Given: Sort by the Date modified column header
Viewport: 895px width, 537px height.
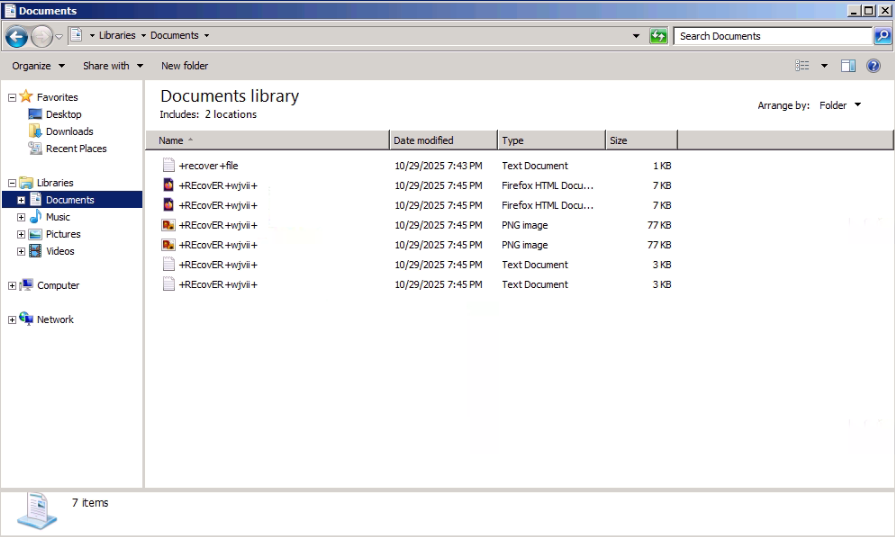Looking at the screenshot, I should tap(444, 140).
